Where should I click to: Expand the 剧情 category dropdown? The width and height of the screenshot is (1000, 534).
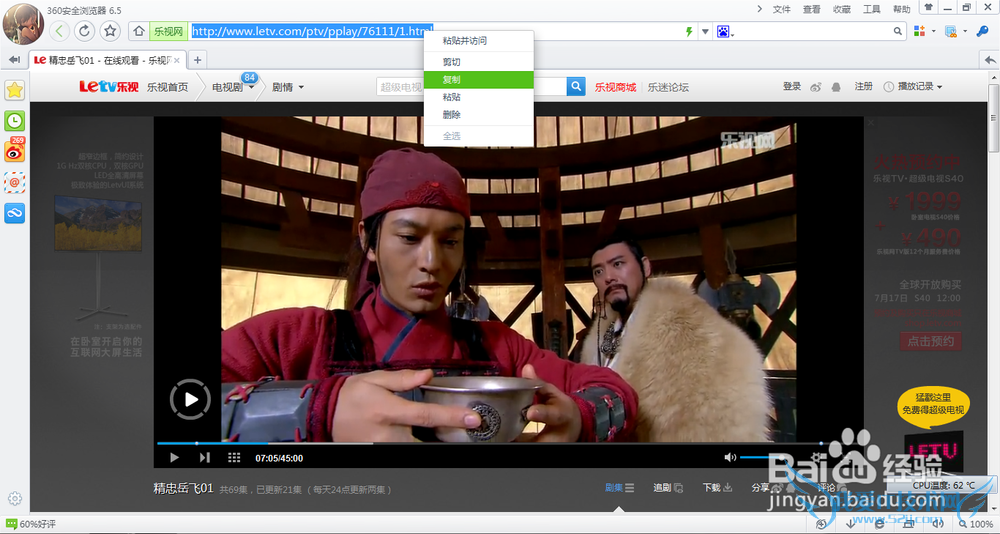click(288, 88)
